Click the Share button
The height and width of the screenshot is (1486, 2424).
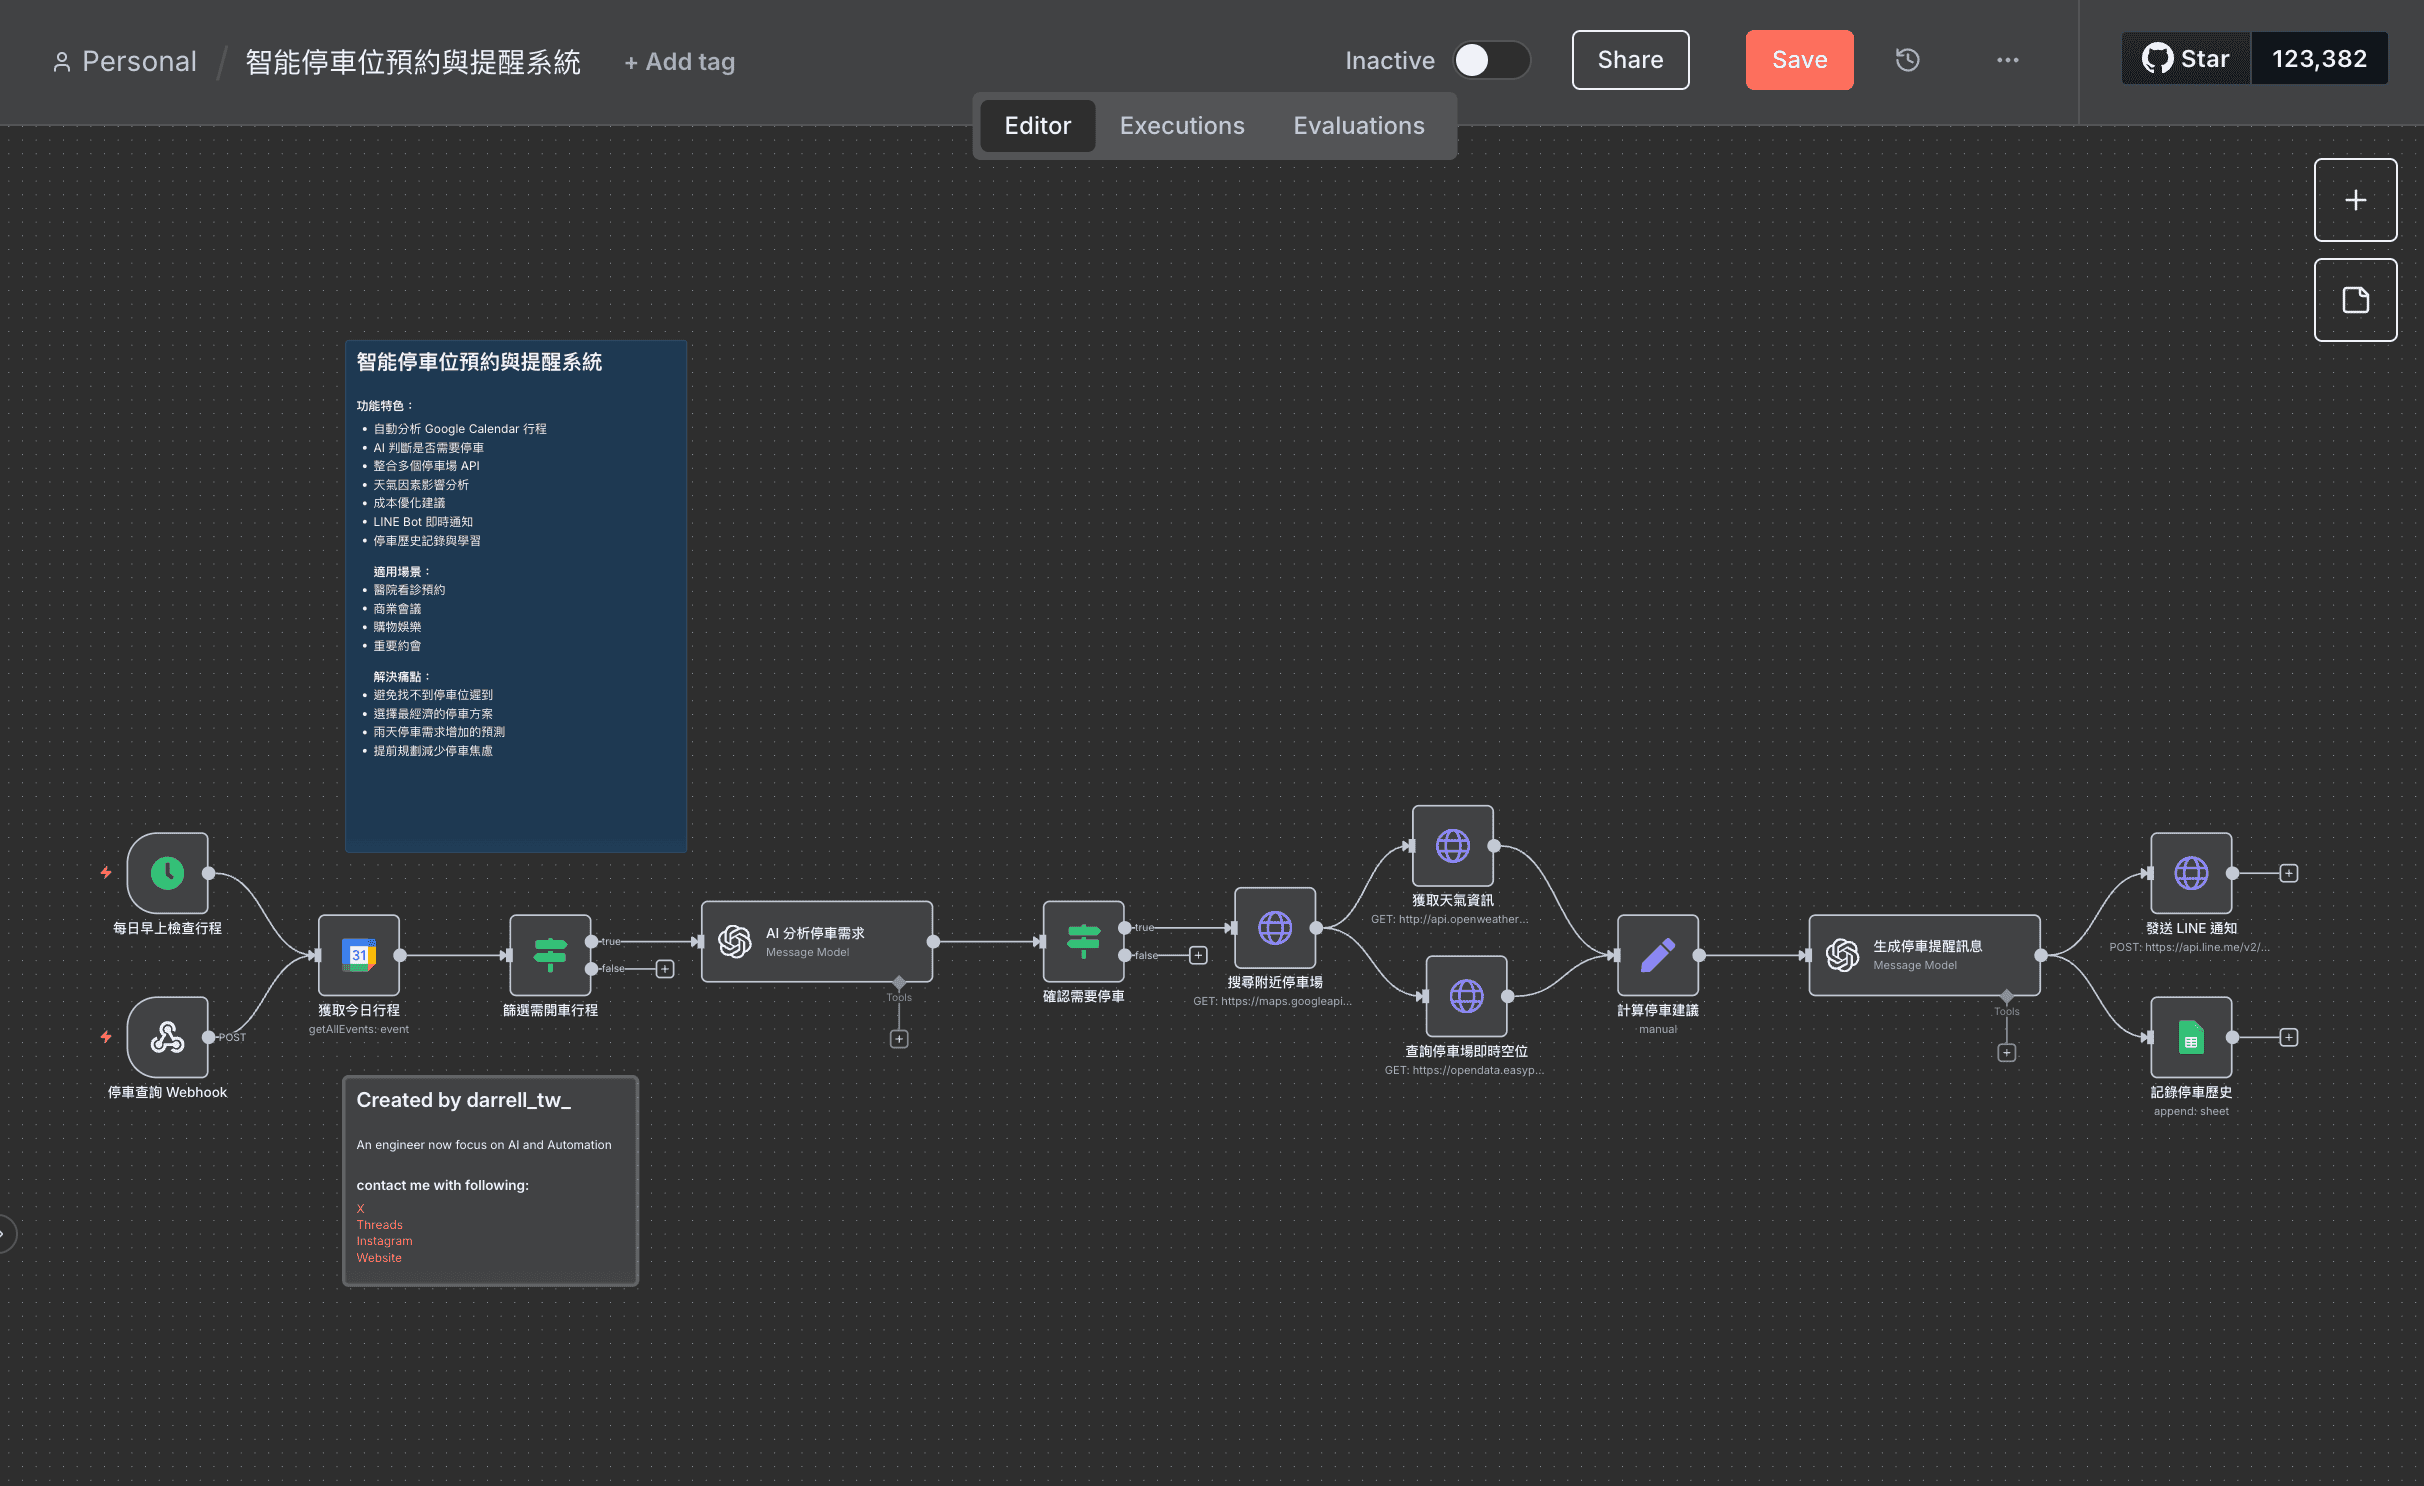[1629, 60]
